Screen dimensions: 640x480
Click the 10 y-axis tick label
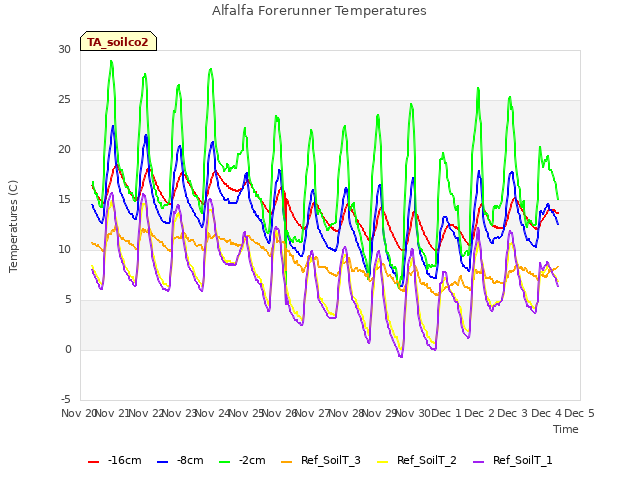(x=64, y=249)
